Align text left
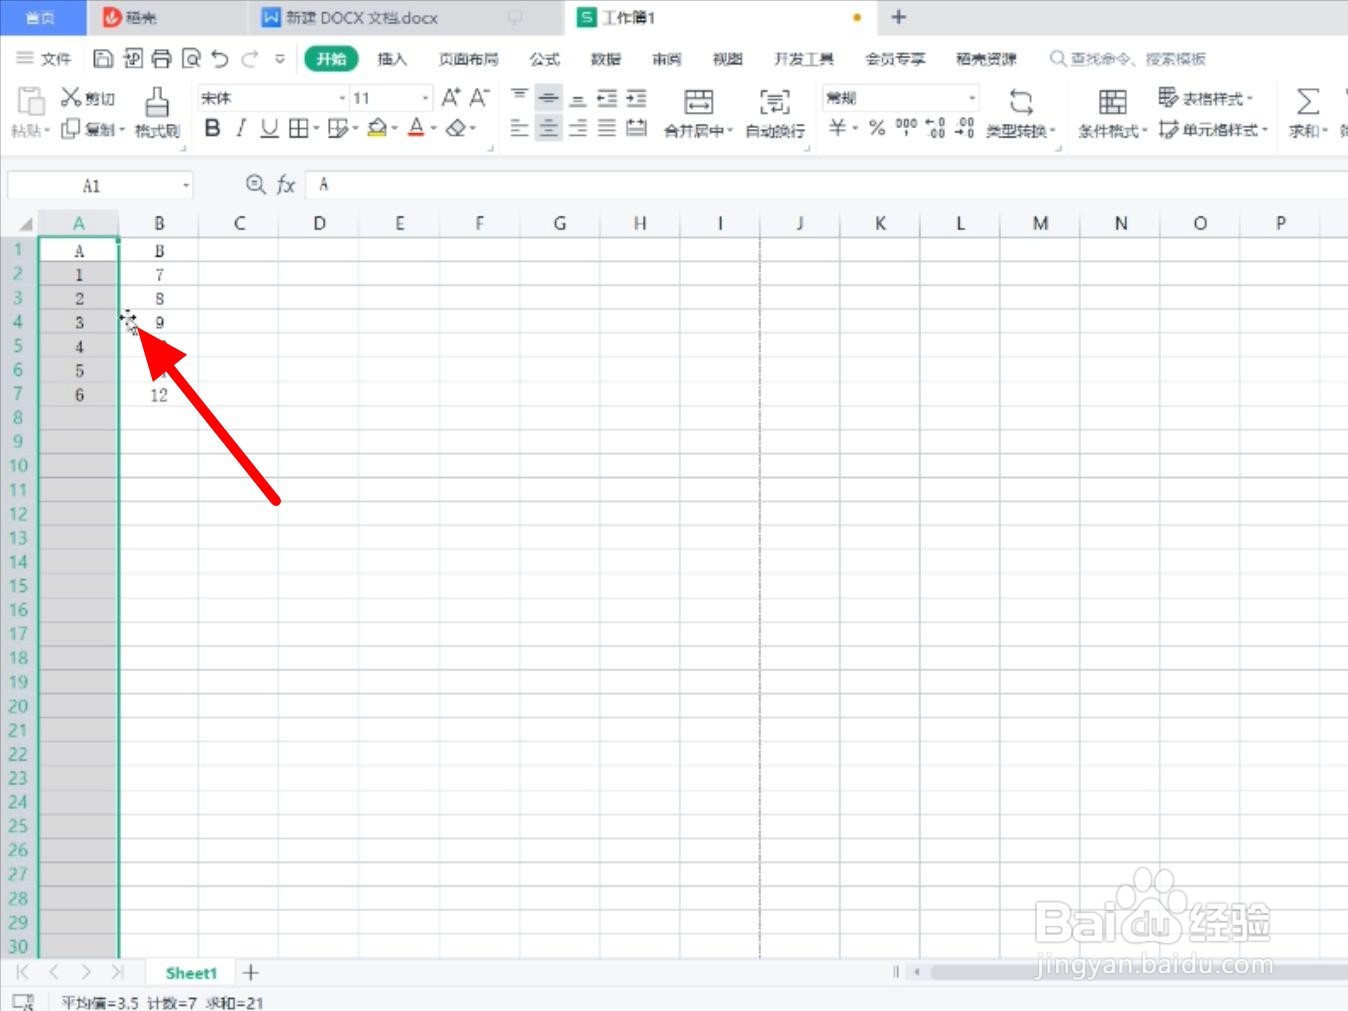This screenshot has height=1011, width=1348. click(519, 128)
